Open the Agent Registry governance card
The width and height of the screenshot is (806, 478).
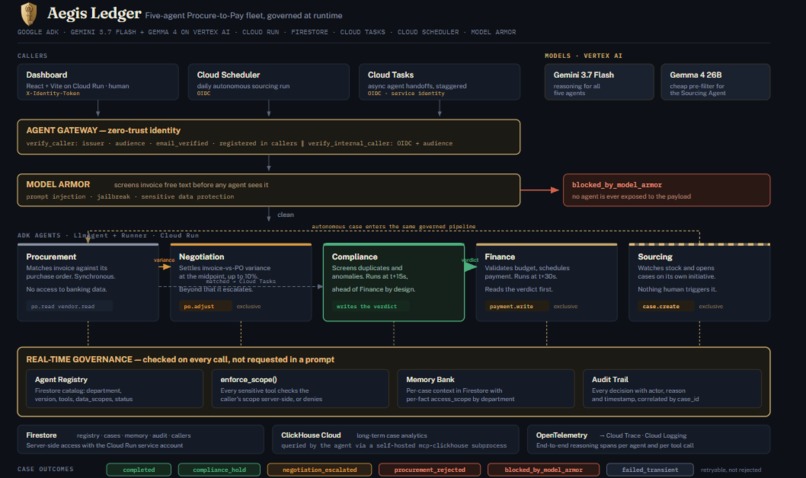point(115,389)
